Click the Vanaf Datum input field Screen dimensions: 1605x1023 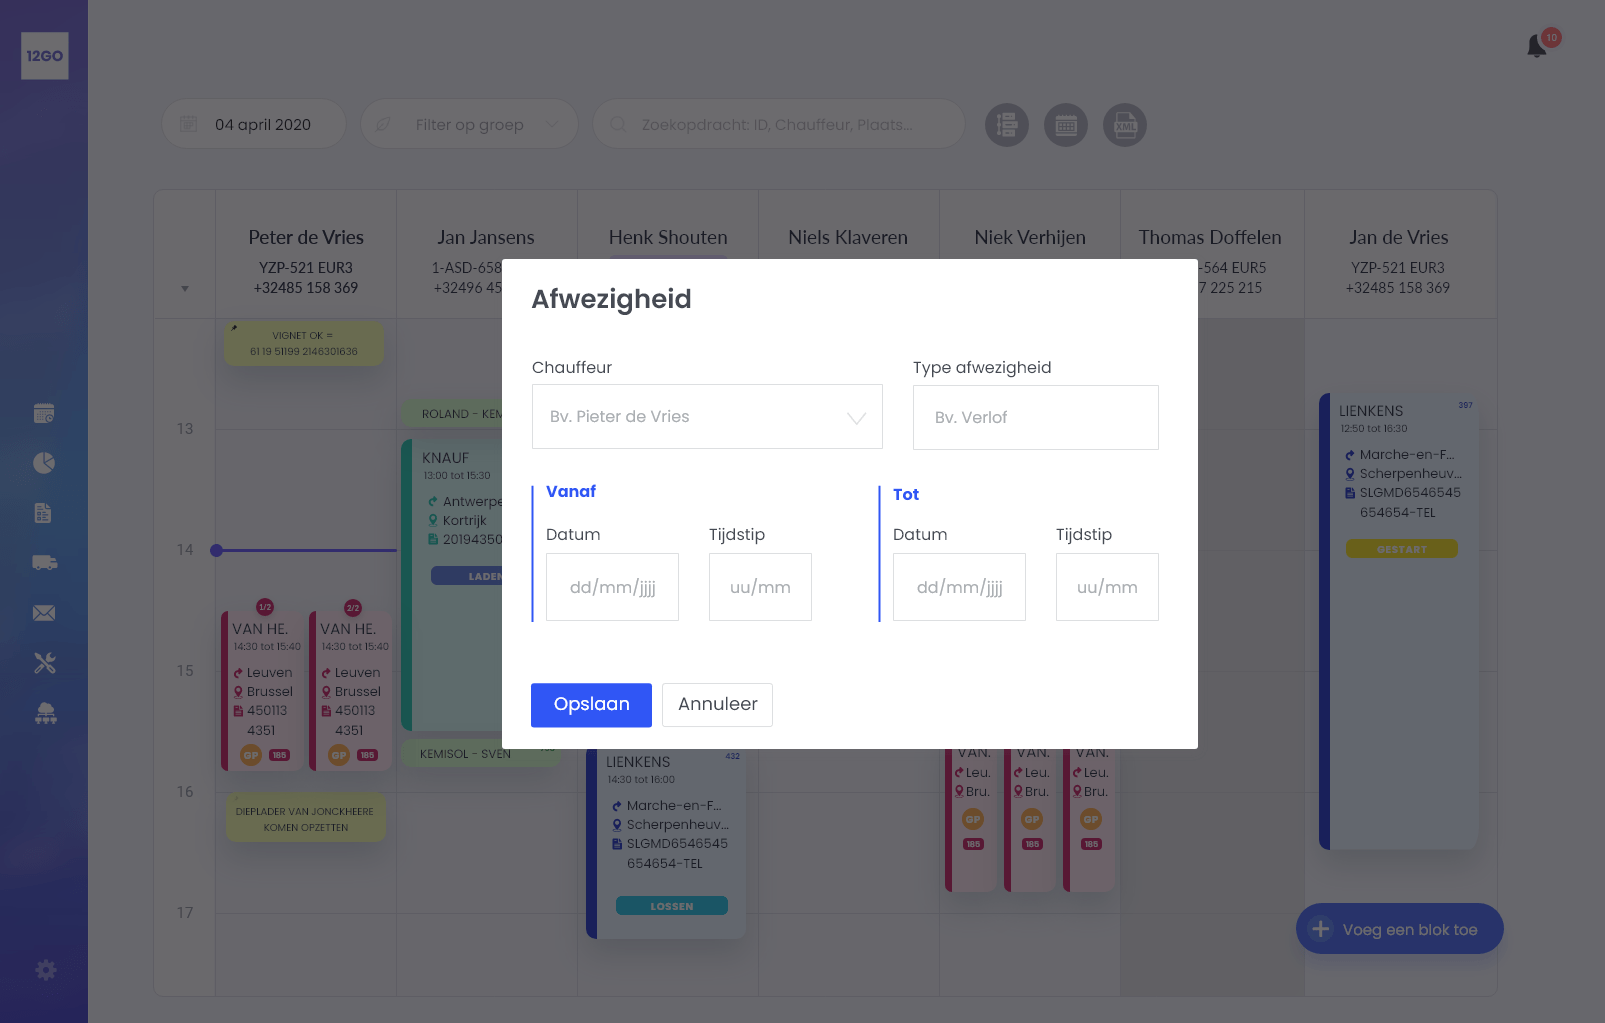point(612,587)
